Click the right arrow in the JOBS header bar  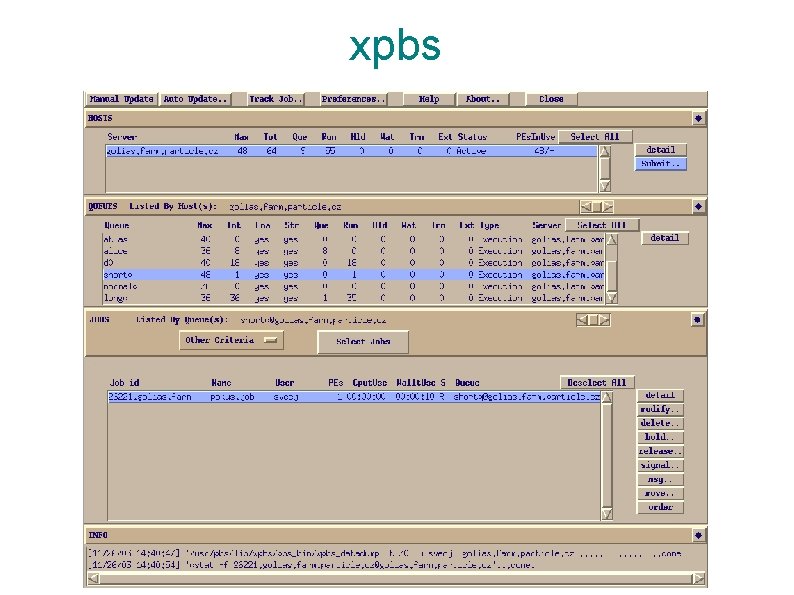point(604,320)
